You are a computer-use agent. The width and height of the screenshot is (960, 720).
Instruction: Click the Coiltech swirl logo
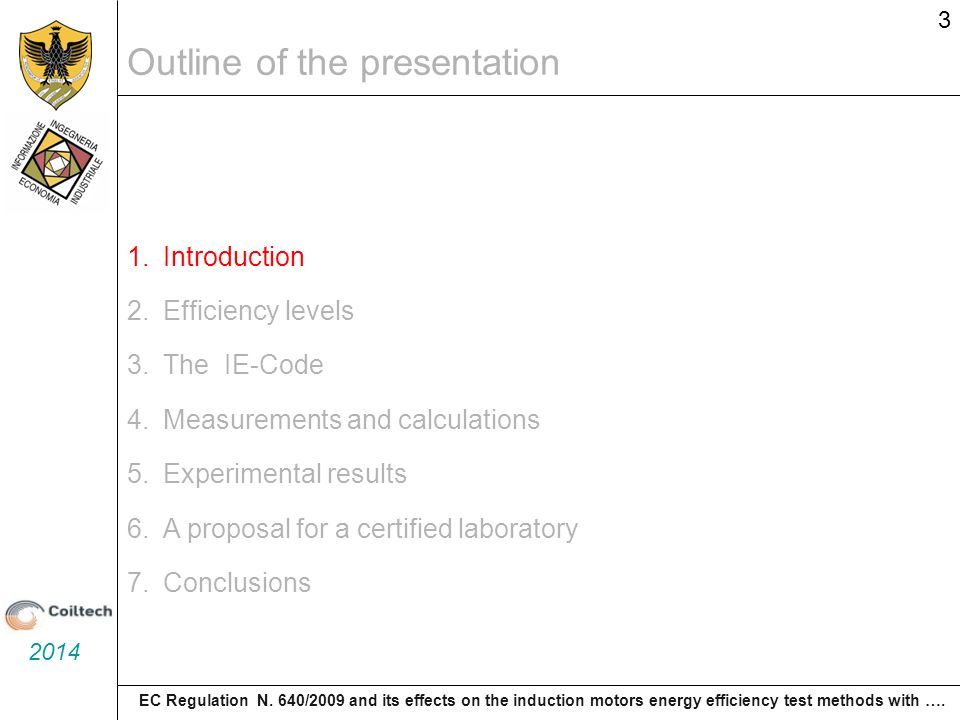[x=24, y=615]
